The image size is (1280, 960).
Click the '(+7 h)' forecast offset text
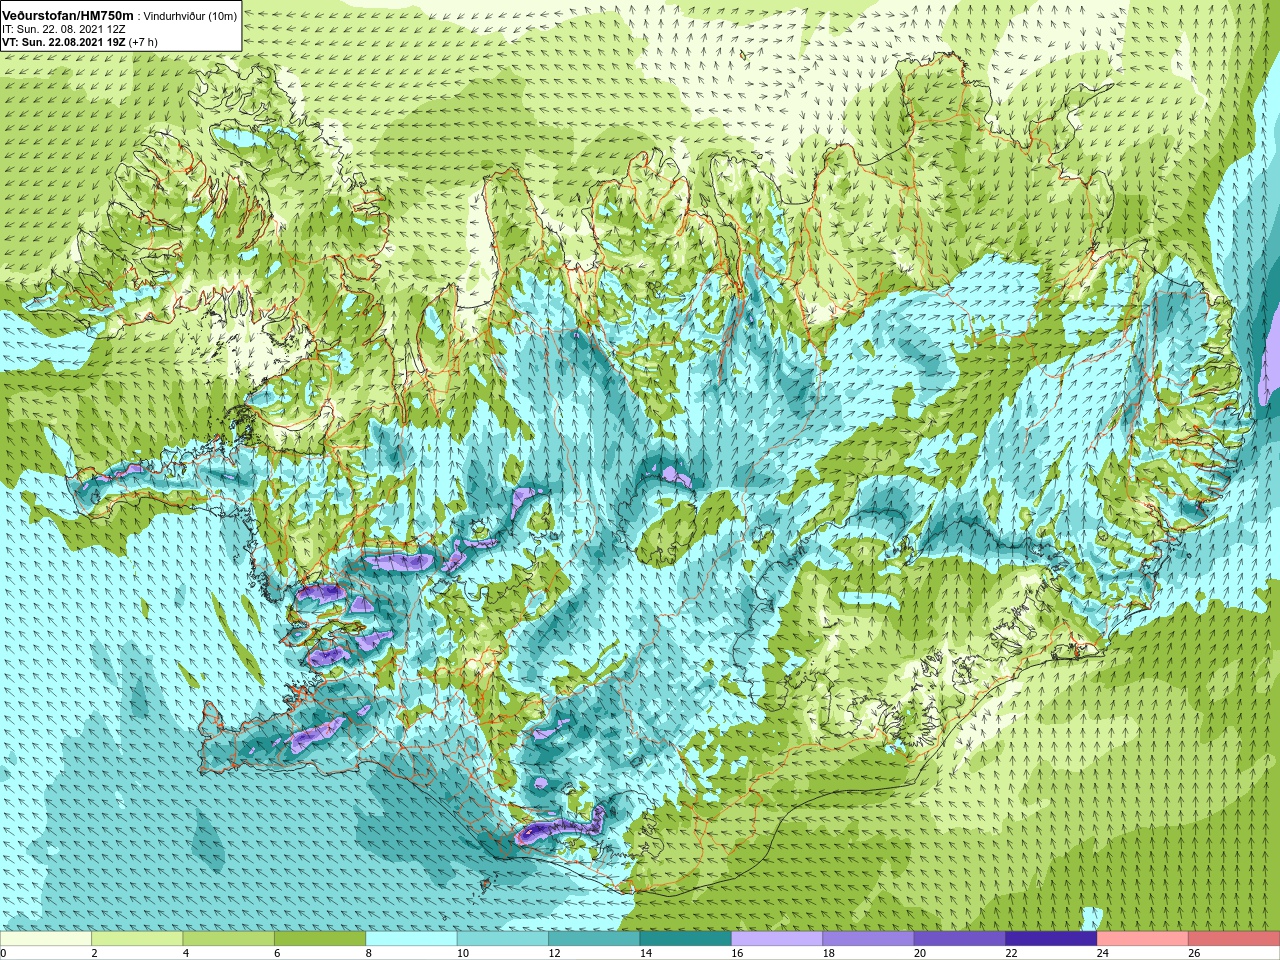[x=143, y=42]
